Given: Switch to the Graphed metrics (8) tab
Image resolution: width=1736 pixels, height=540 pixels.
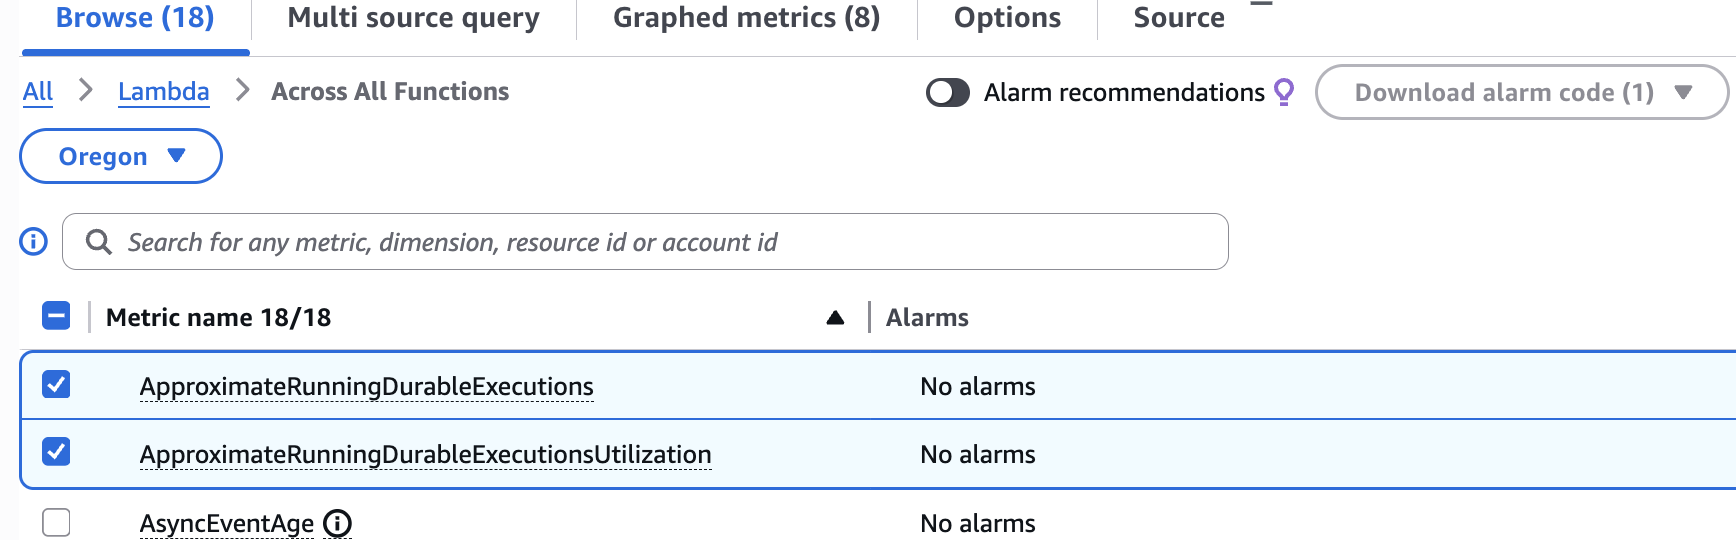Looking at the screenshot, I should coord(746,18).
